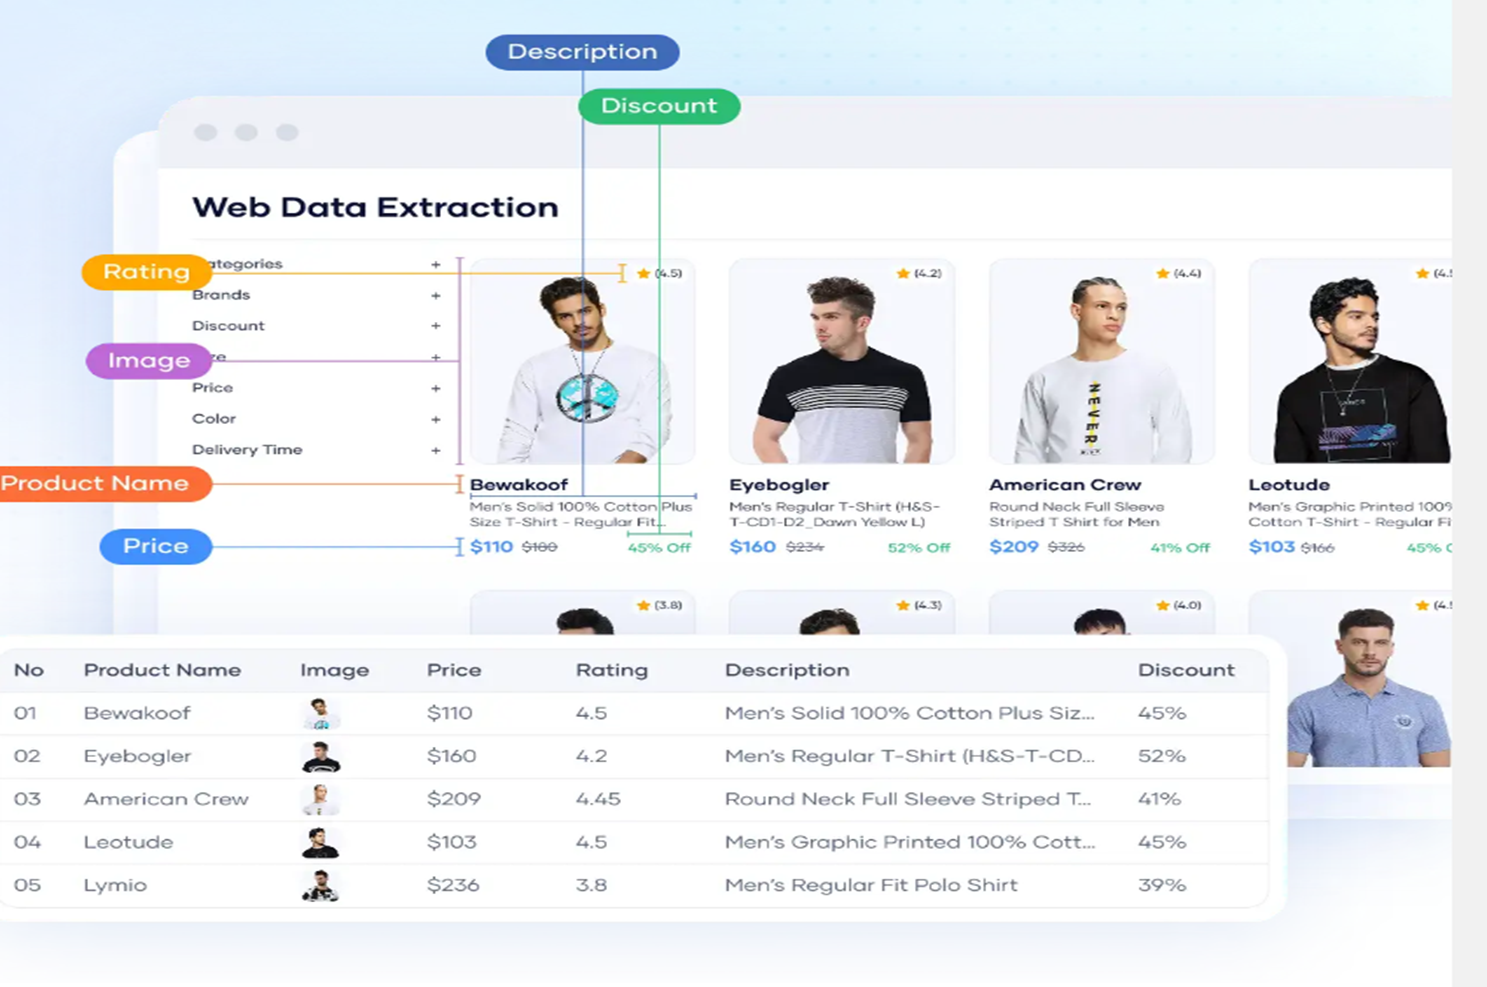1487x987 pixels.
Task: Click the star icon beside the 4.3 rating
Action: point(903,605)
